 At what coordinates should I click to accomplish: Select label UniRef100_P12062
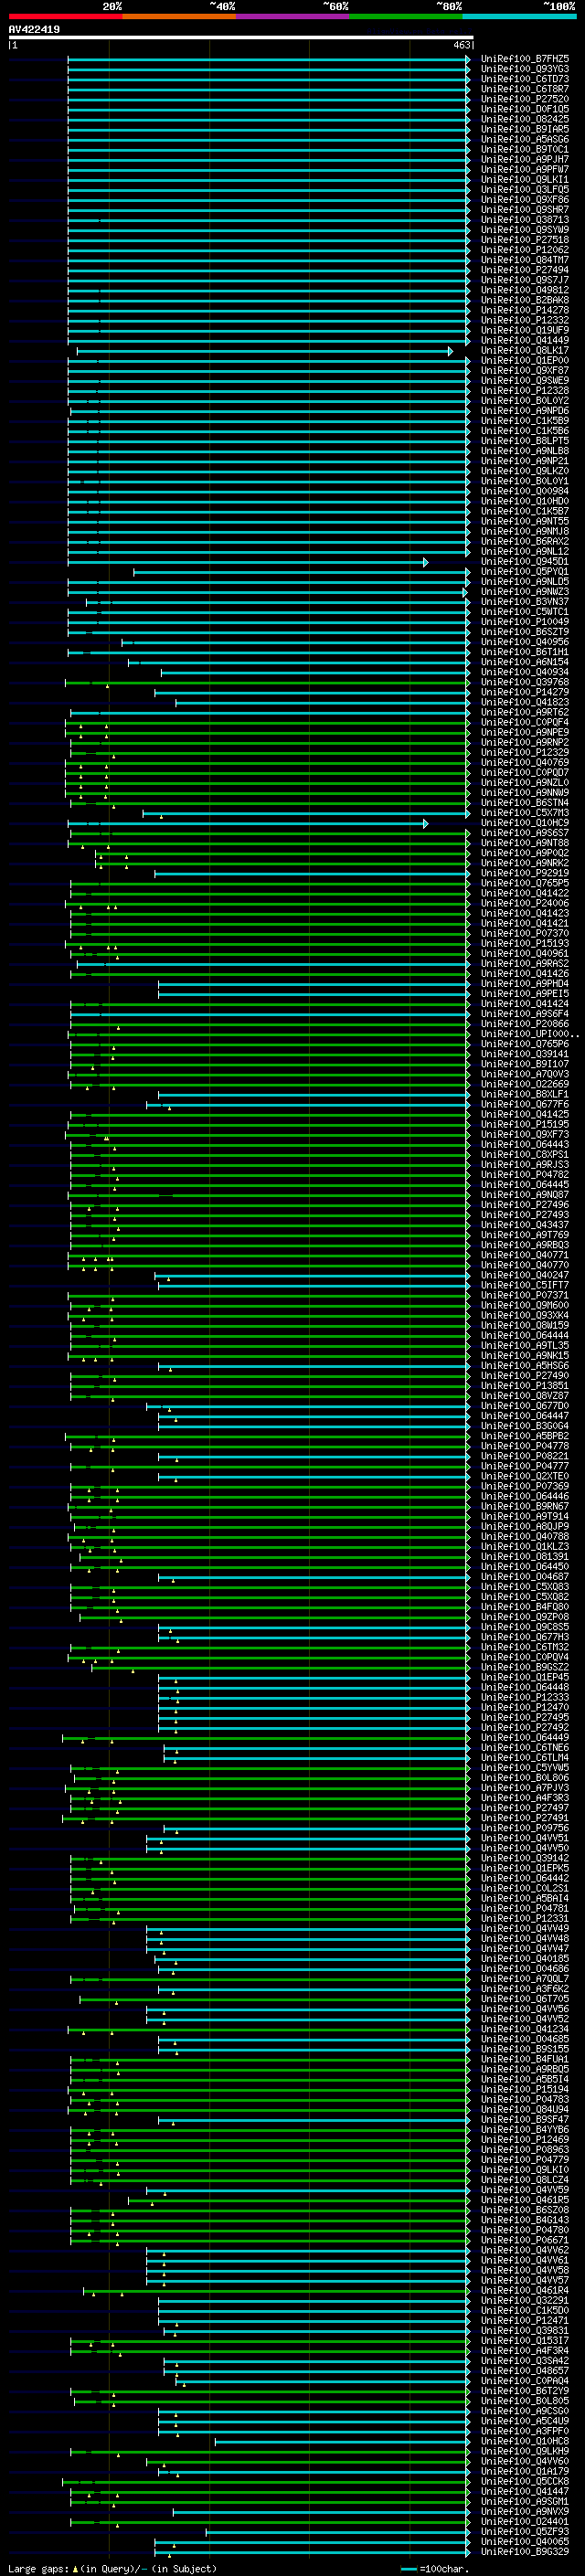pyautogui.click(x=524, y=250)
